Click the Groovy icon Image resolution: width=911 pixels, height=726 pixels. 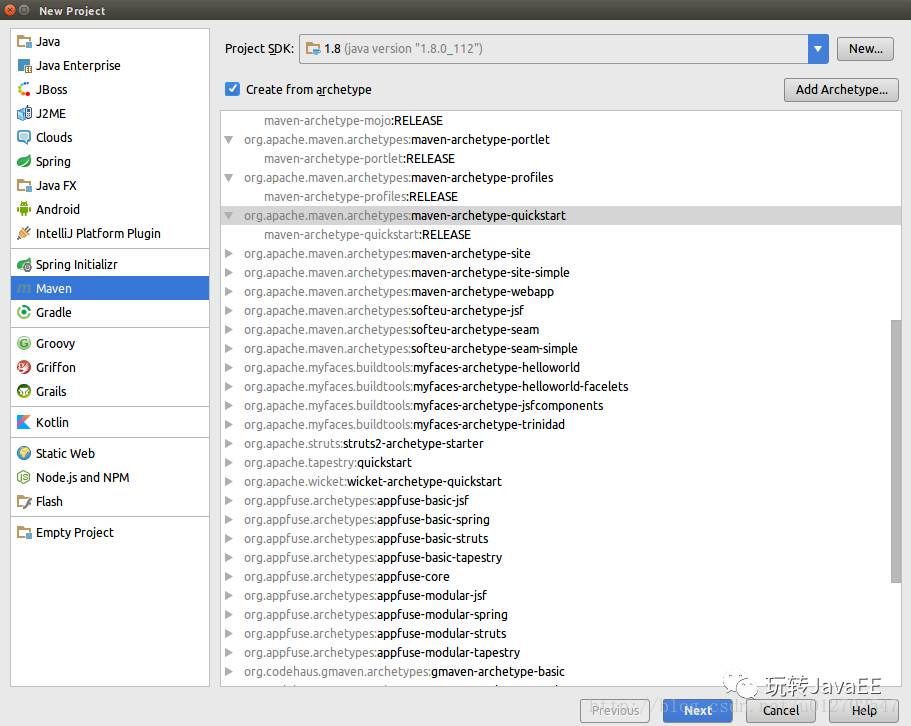[24, 344]
